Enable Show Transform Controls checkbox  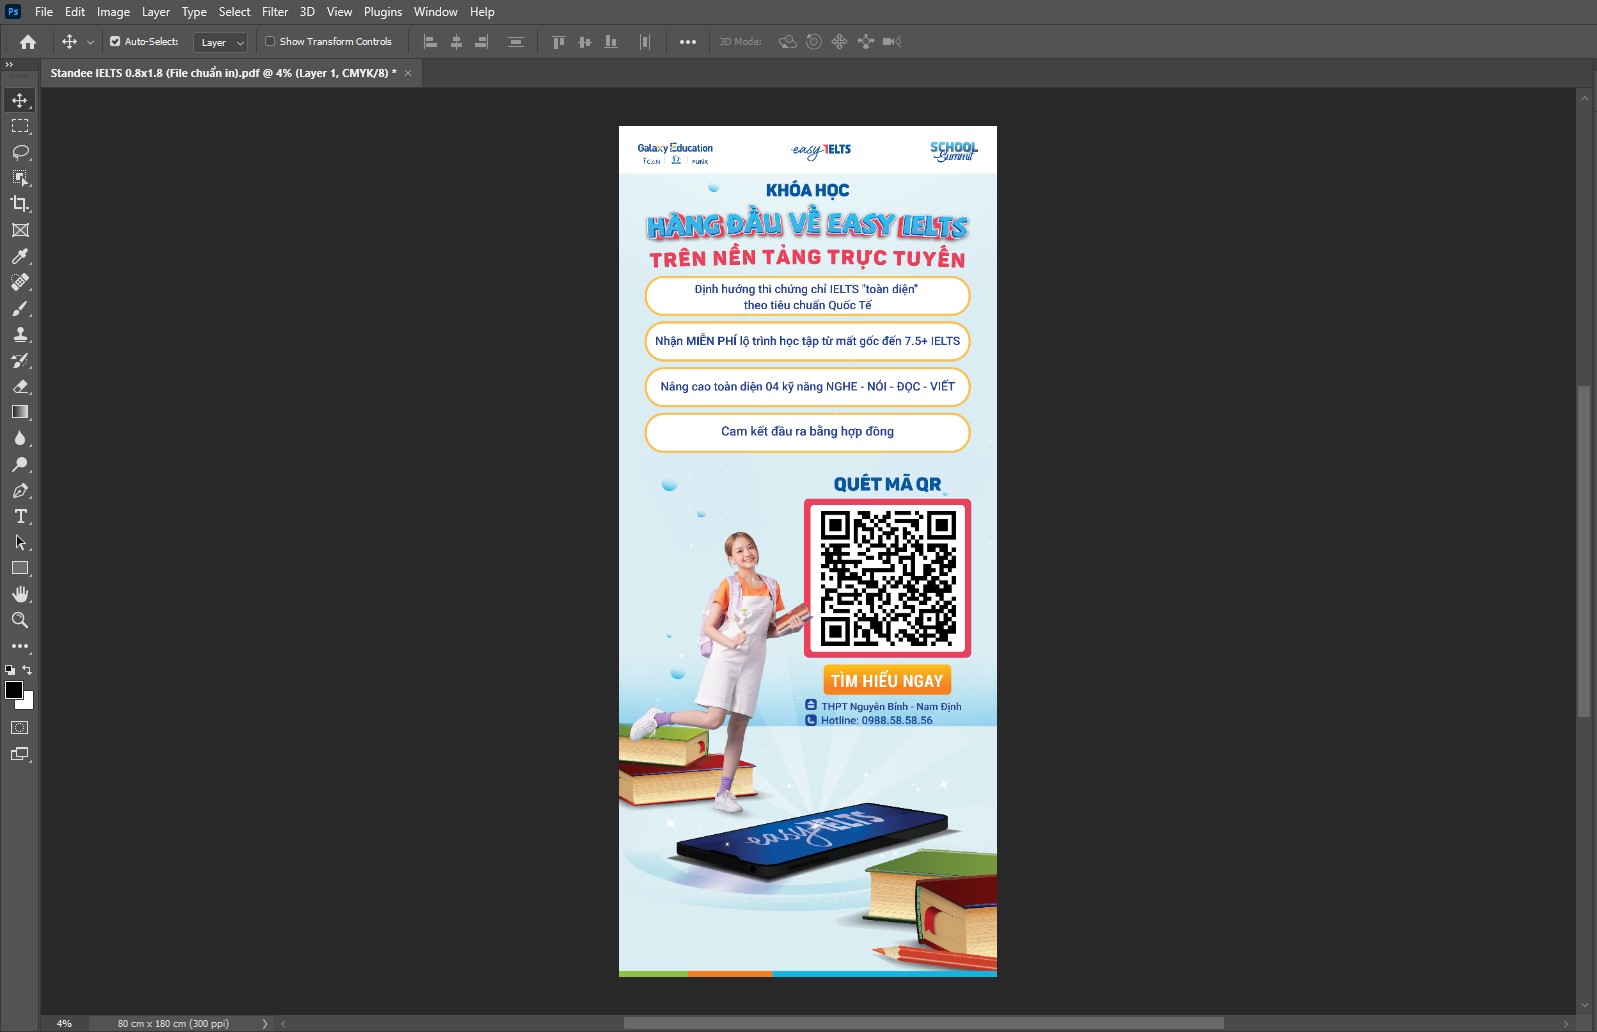(270, 42)
